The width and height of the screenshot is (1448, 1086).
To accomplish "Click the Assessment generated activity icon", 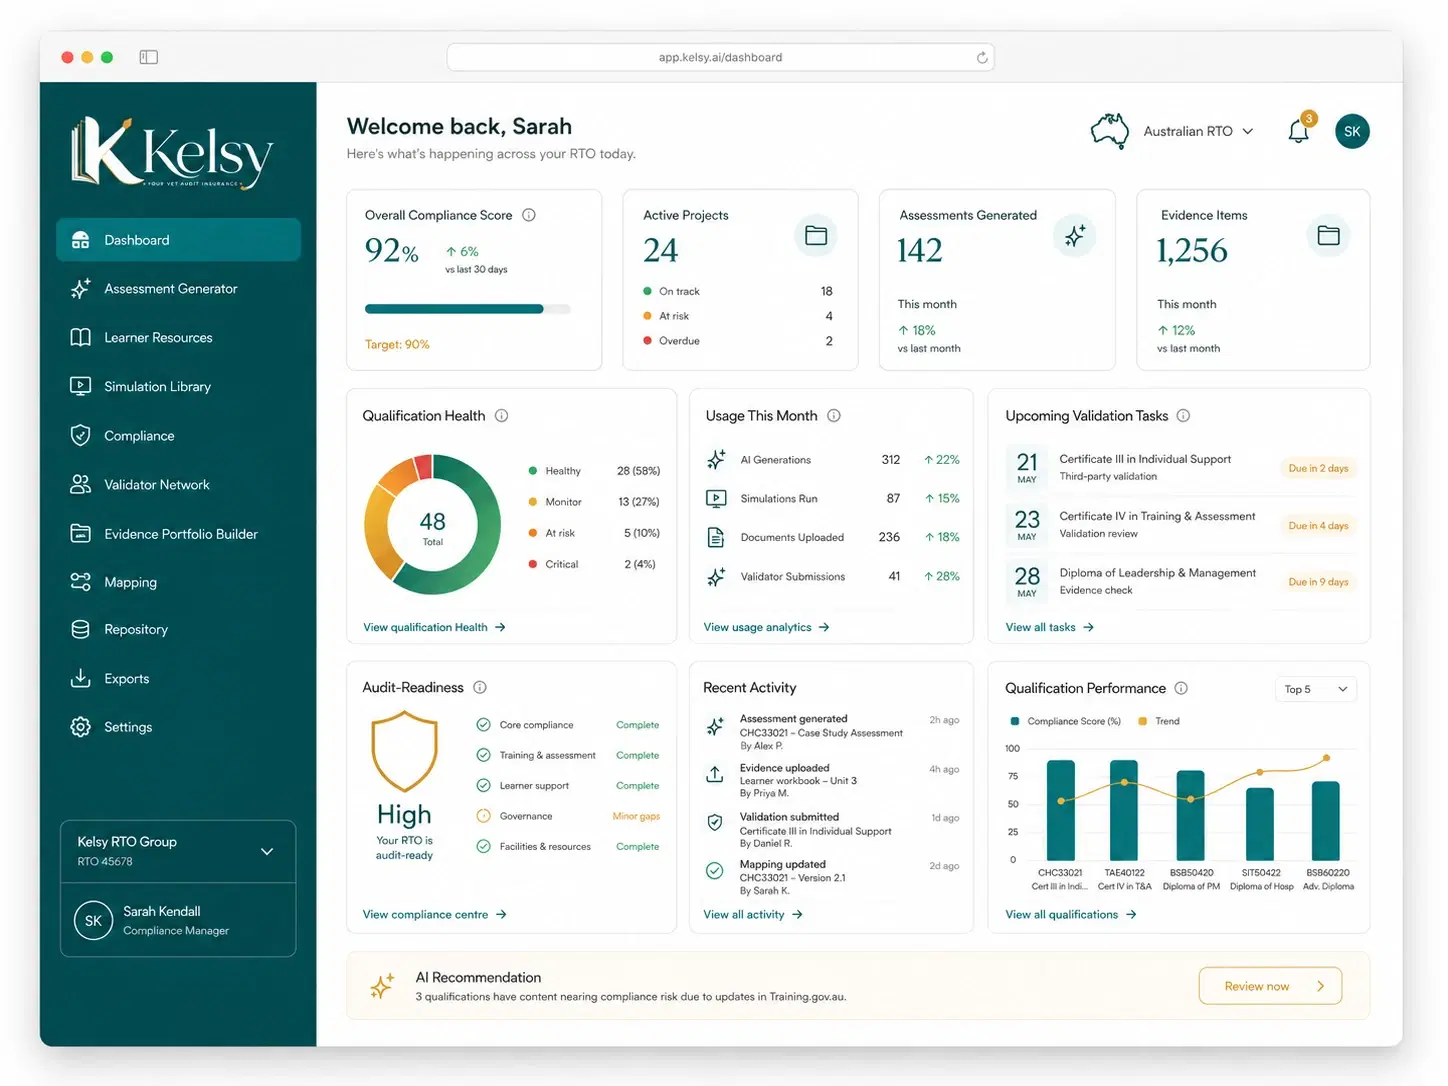I will click(715, 727).
